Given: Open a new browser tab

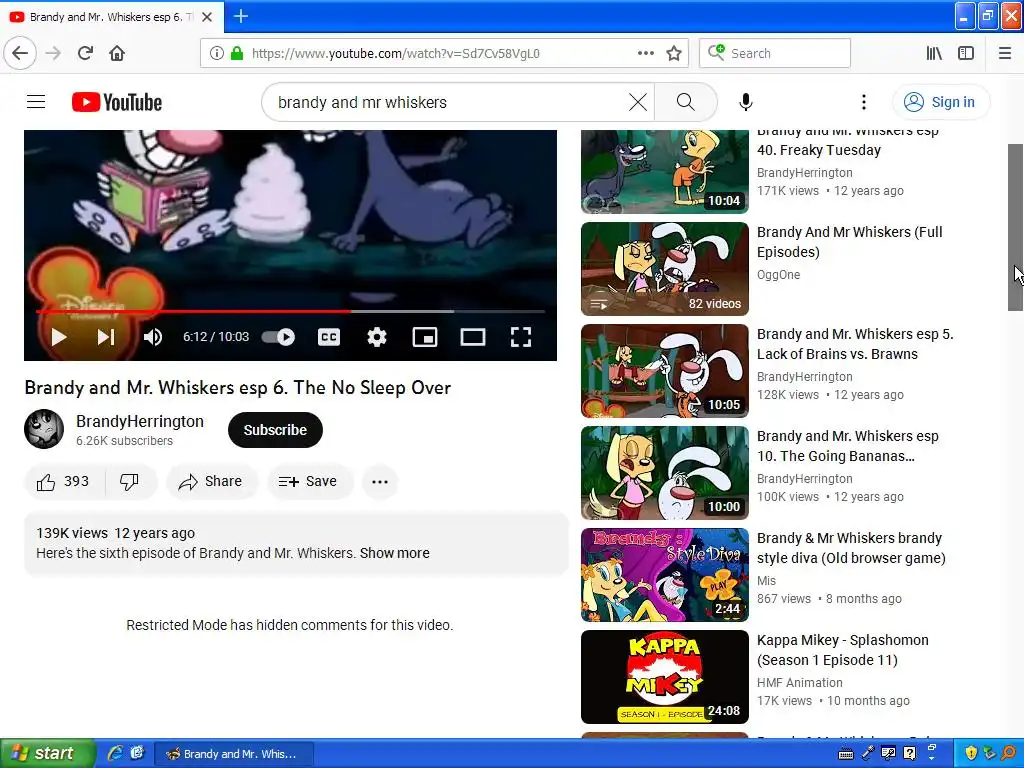Looking at the screenshot, I should pyautogui.click(x=241, y=16).
